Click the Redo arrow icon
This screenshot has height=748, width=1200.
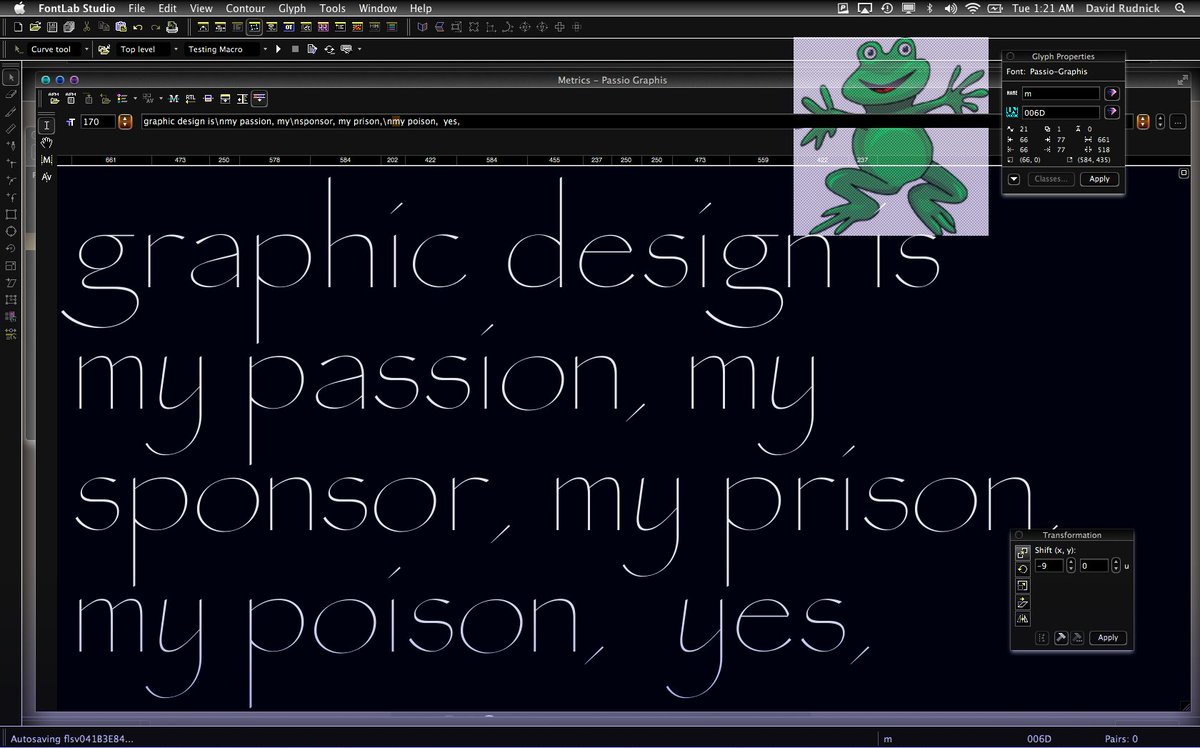(x=155, y=28)
